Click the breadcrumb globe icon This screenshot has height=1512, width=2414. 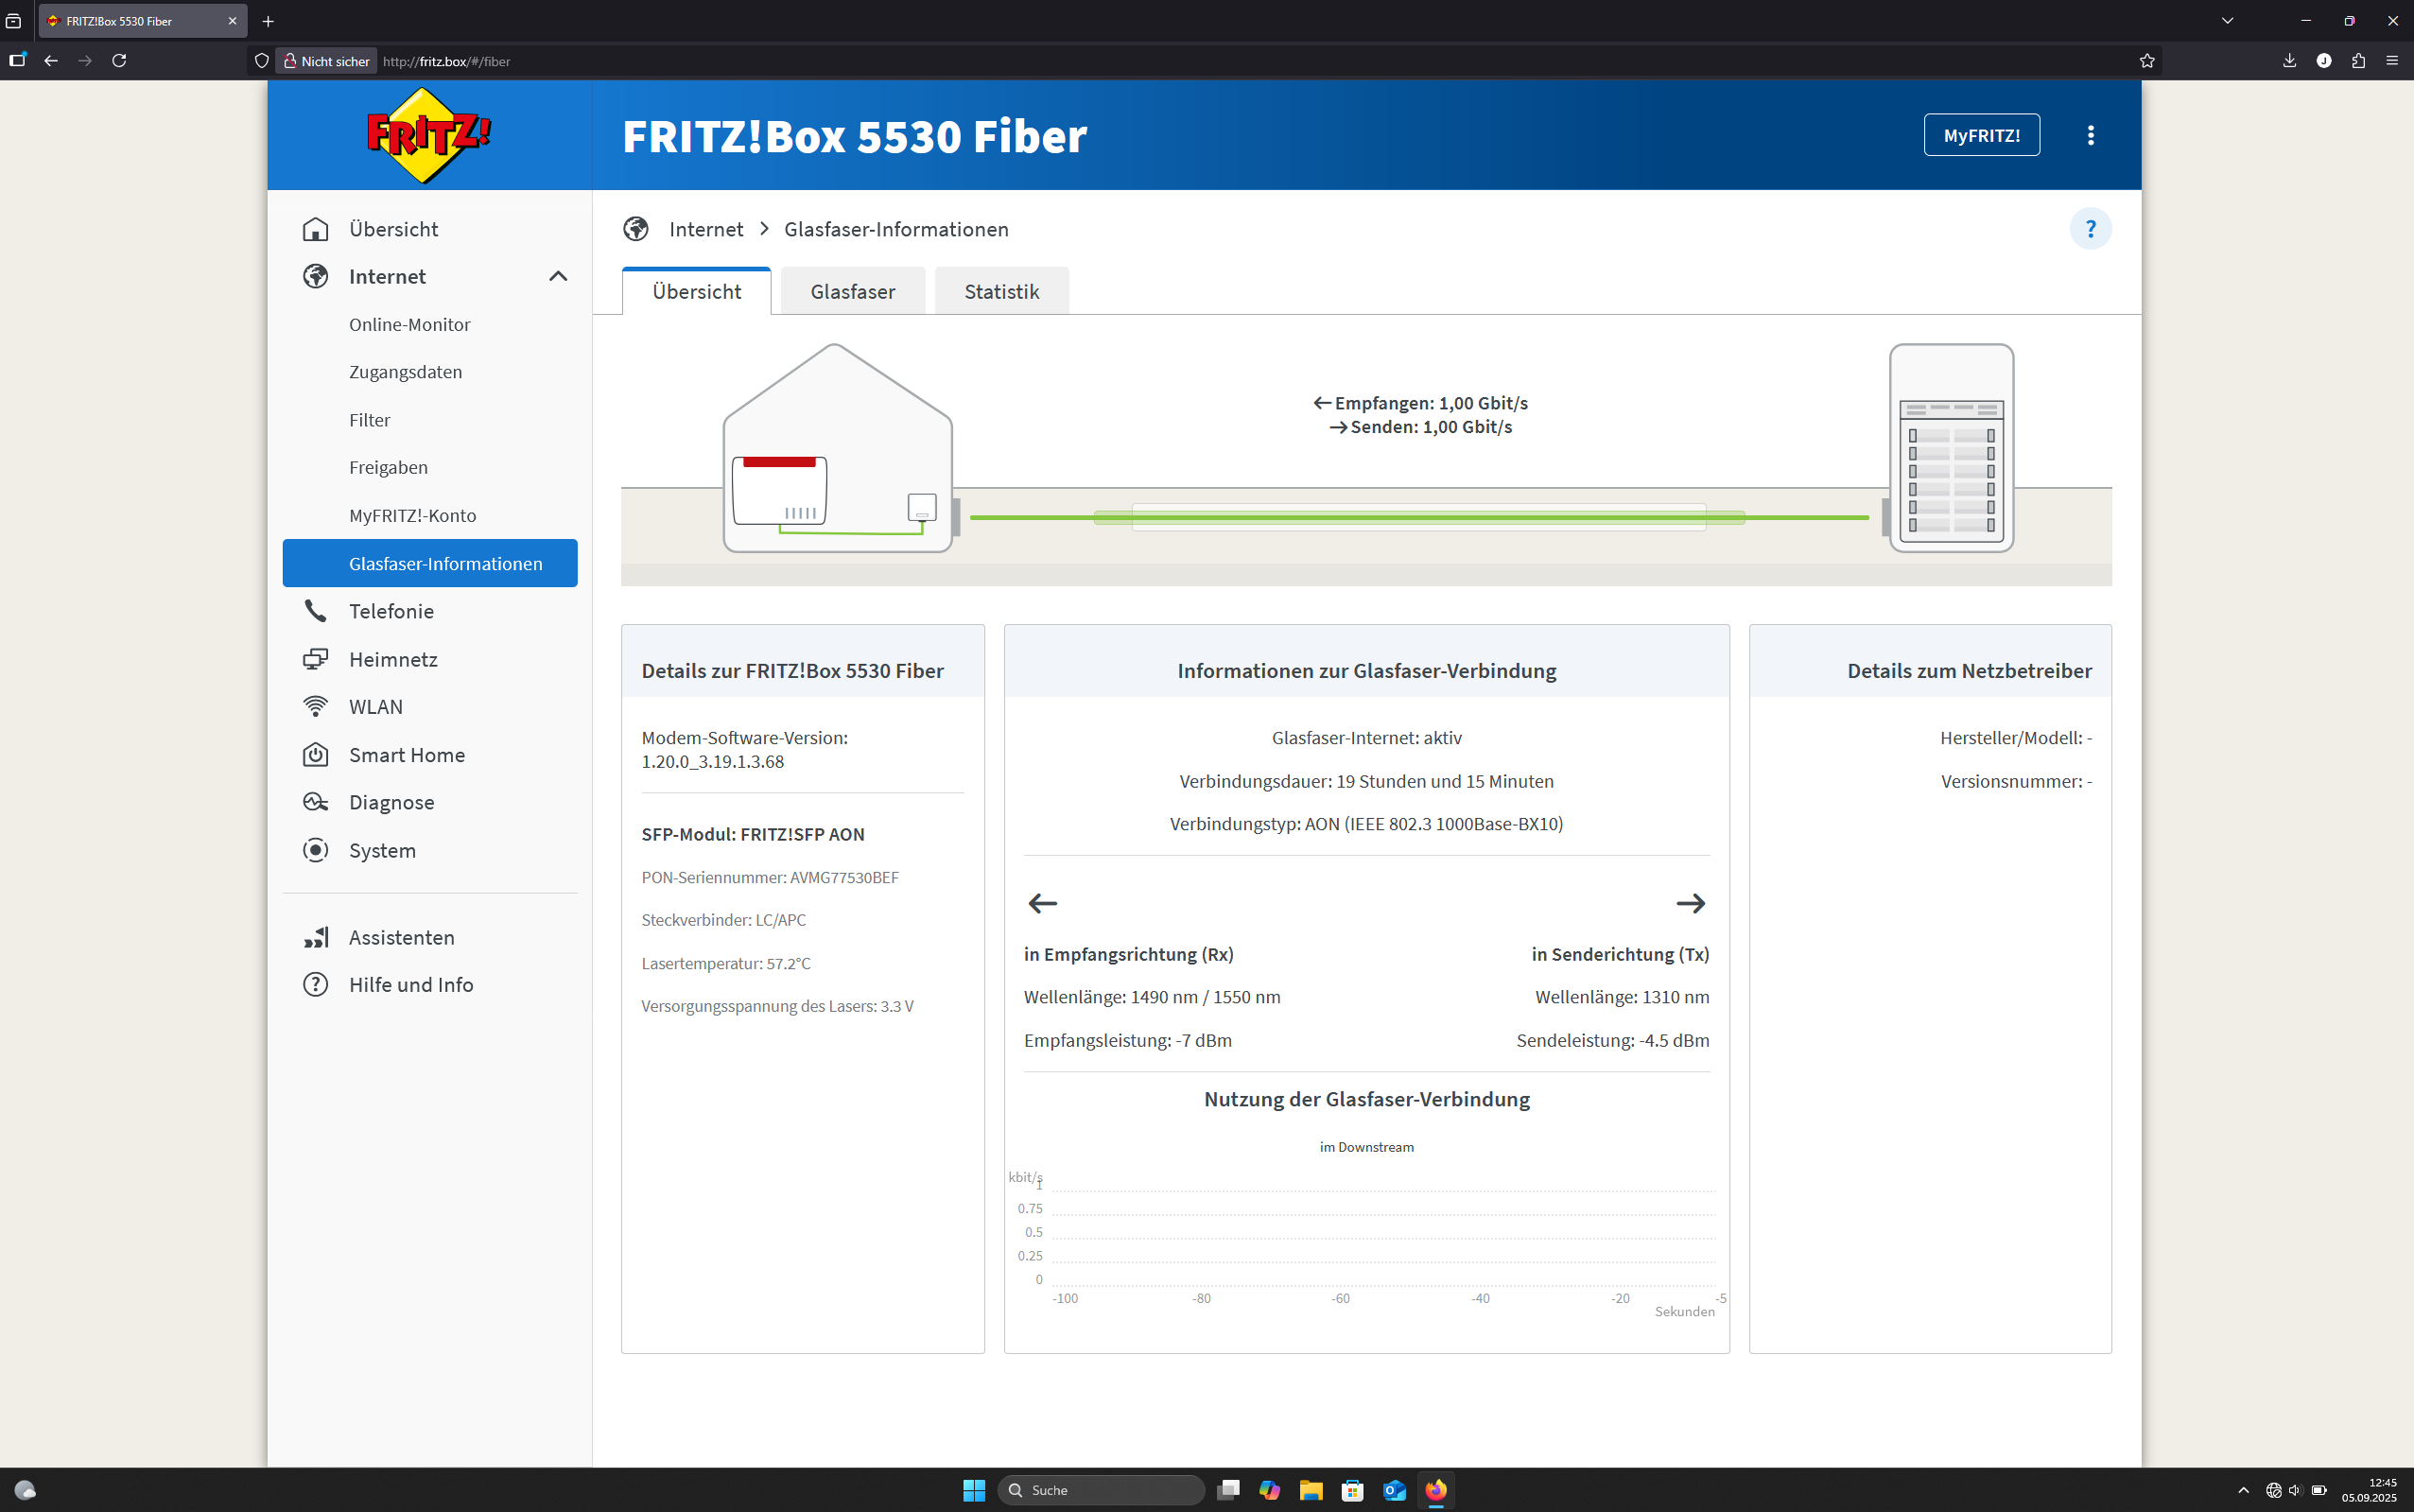pyautogui.click(x=636, y=229)
